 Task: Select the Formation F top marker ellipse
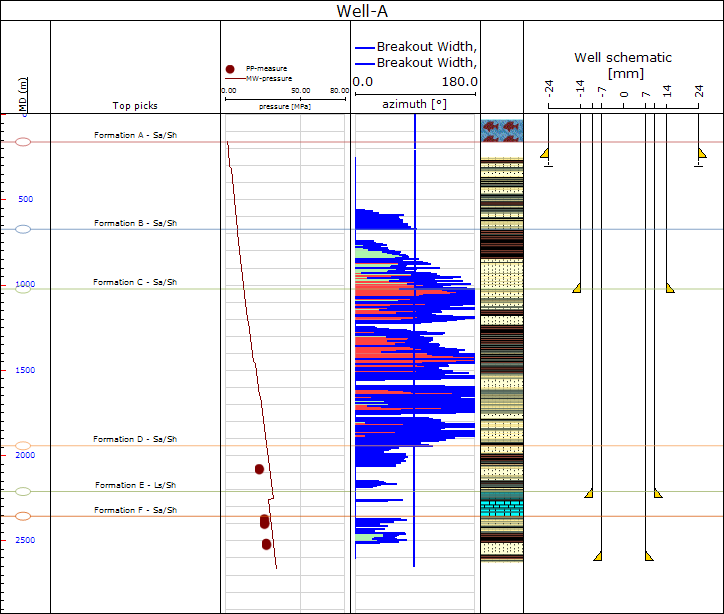point(23,516)
